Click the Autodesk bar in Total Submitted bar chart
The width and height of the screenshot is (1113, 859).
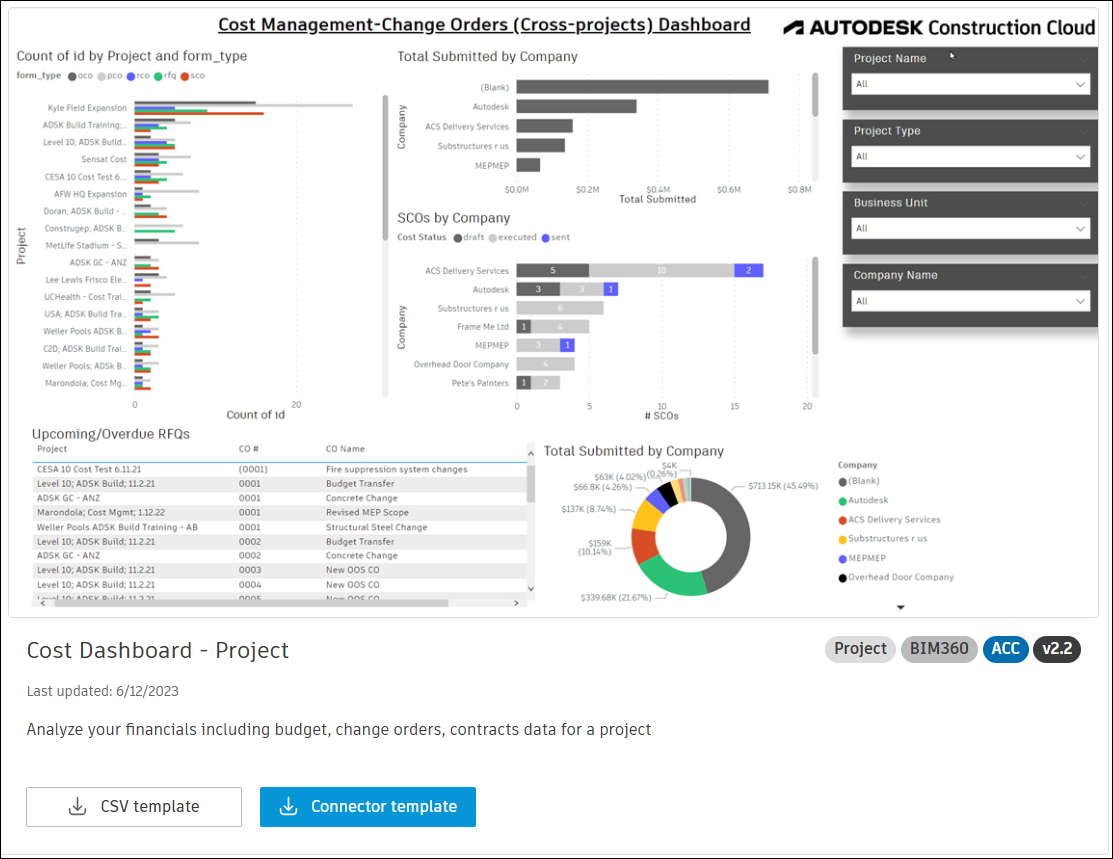pyautogui.click(x=576, y=106)
